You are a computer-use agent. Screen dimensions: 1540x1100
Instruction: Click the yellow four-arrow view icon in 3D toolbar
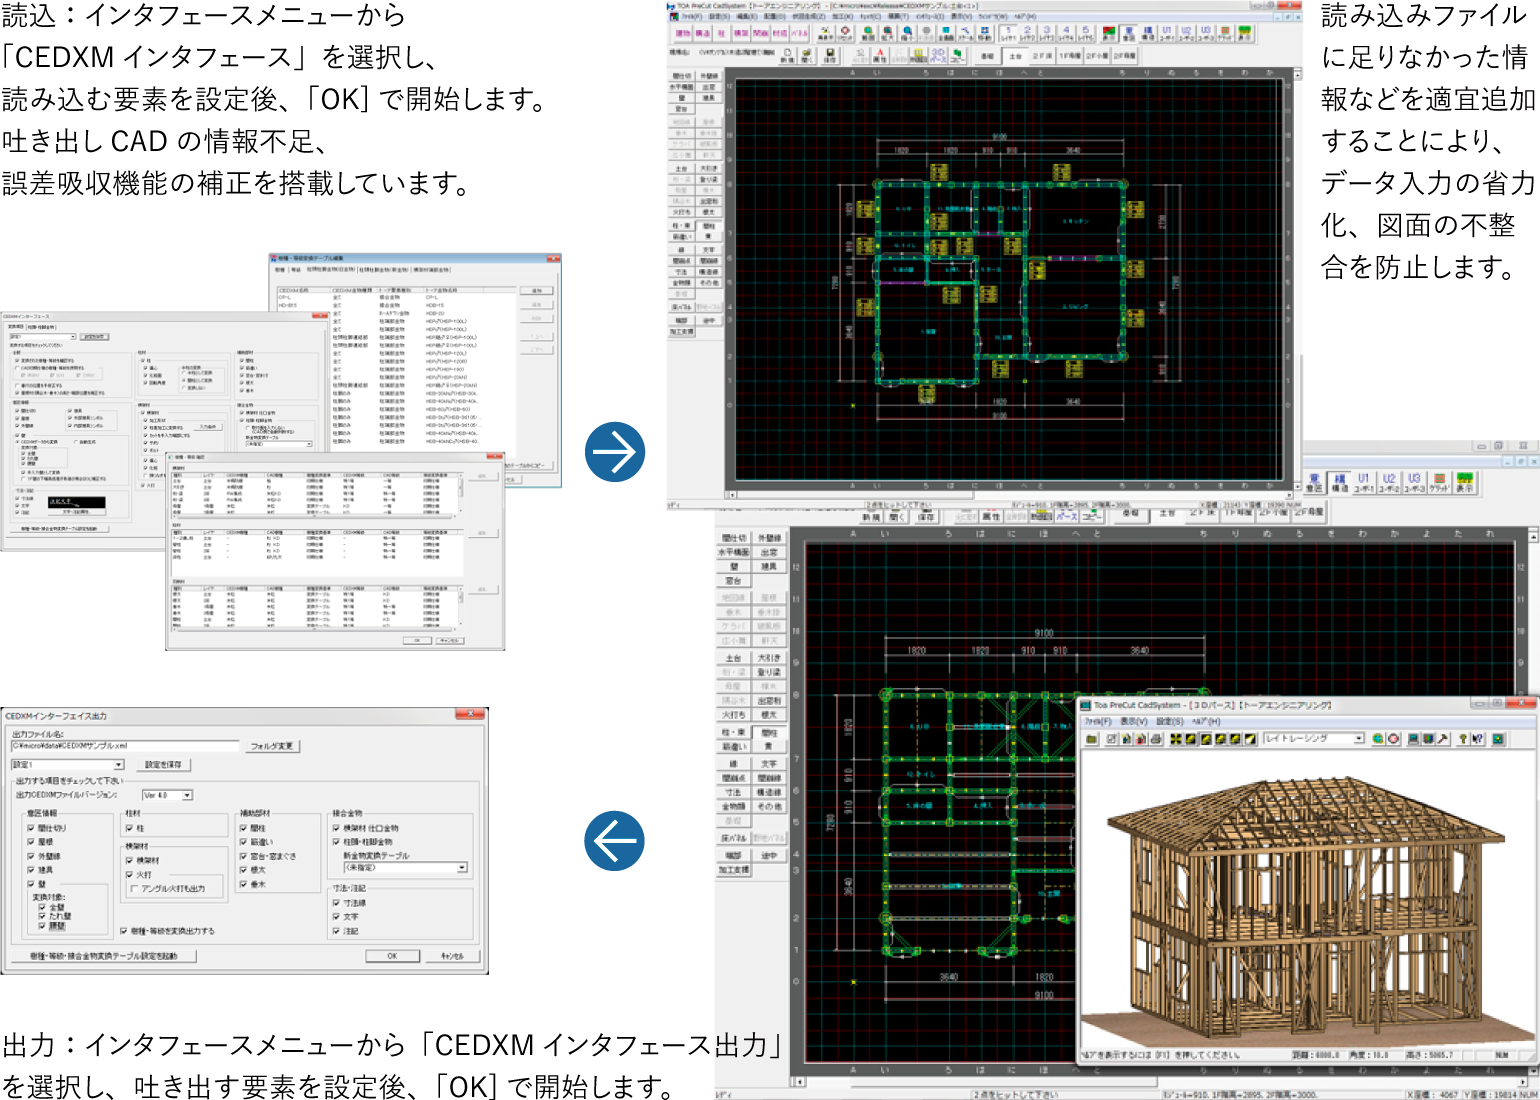click(1175, 739)
